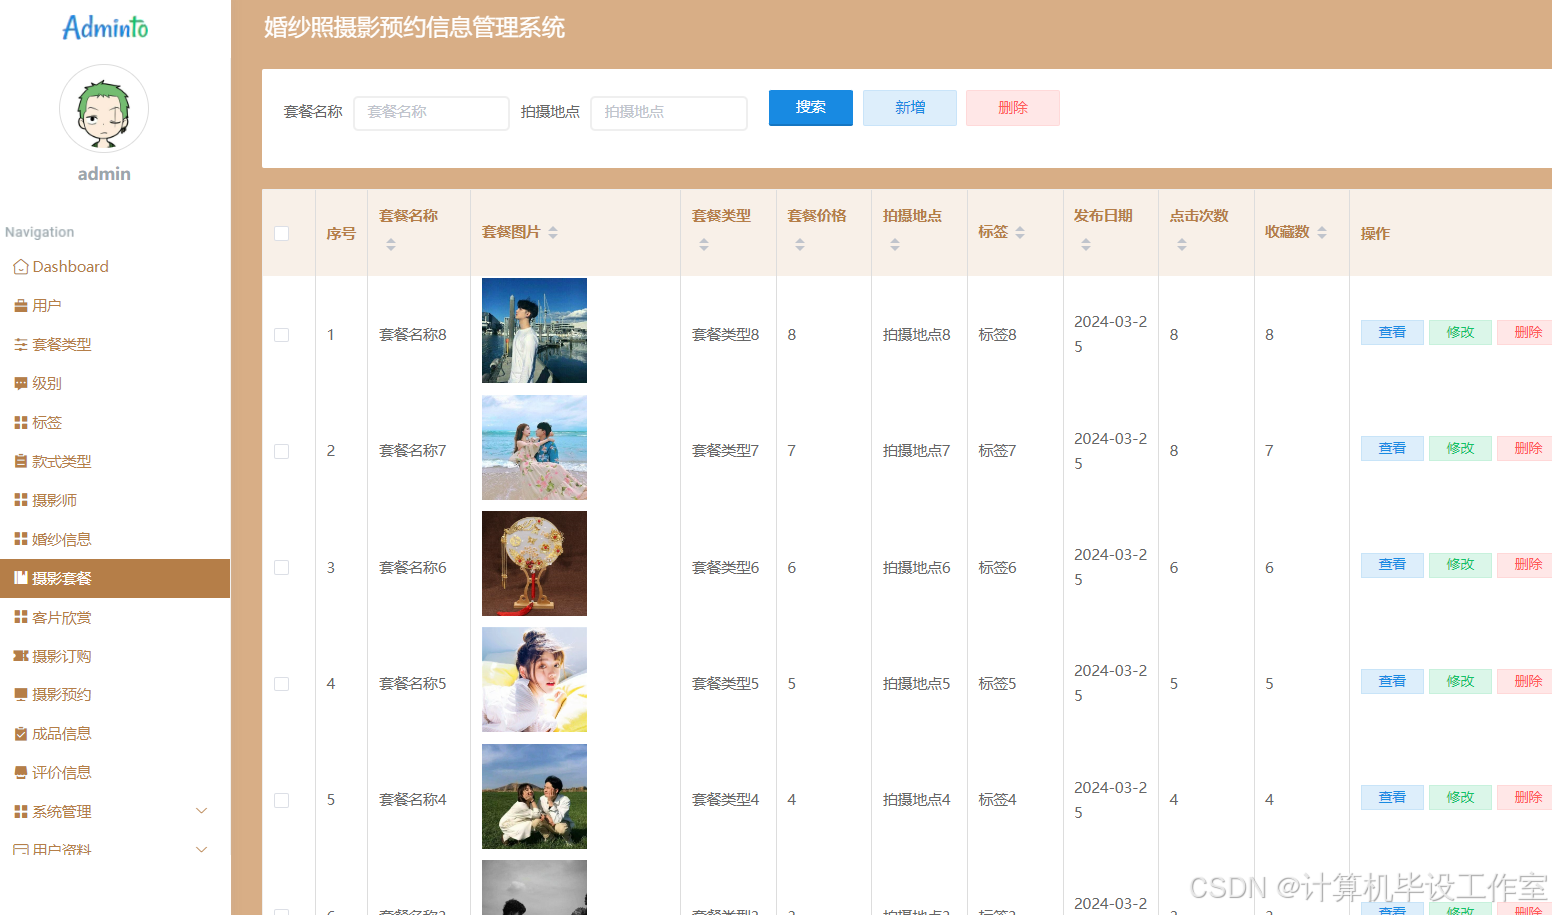
Task: Click the 款式类型 clipboard icon
Action: coord(20,462)
